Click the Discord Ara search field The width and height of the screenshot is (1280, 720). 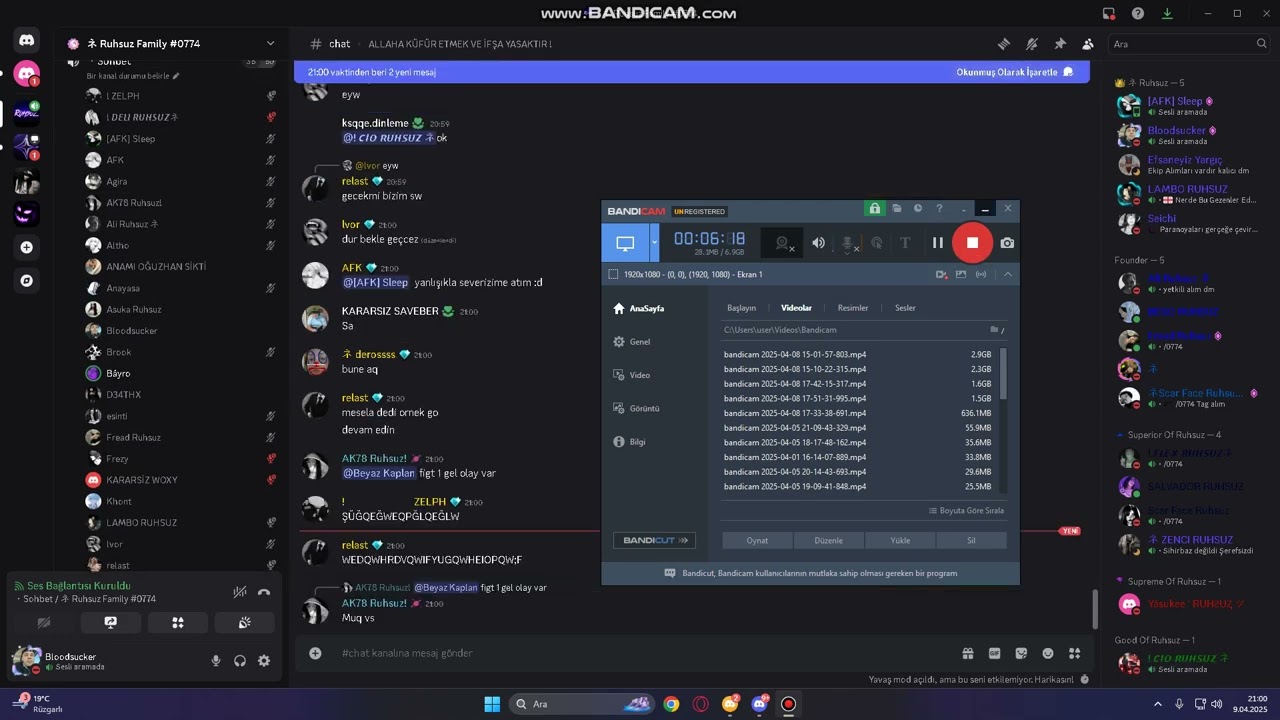pos(1189,44)
